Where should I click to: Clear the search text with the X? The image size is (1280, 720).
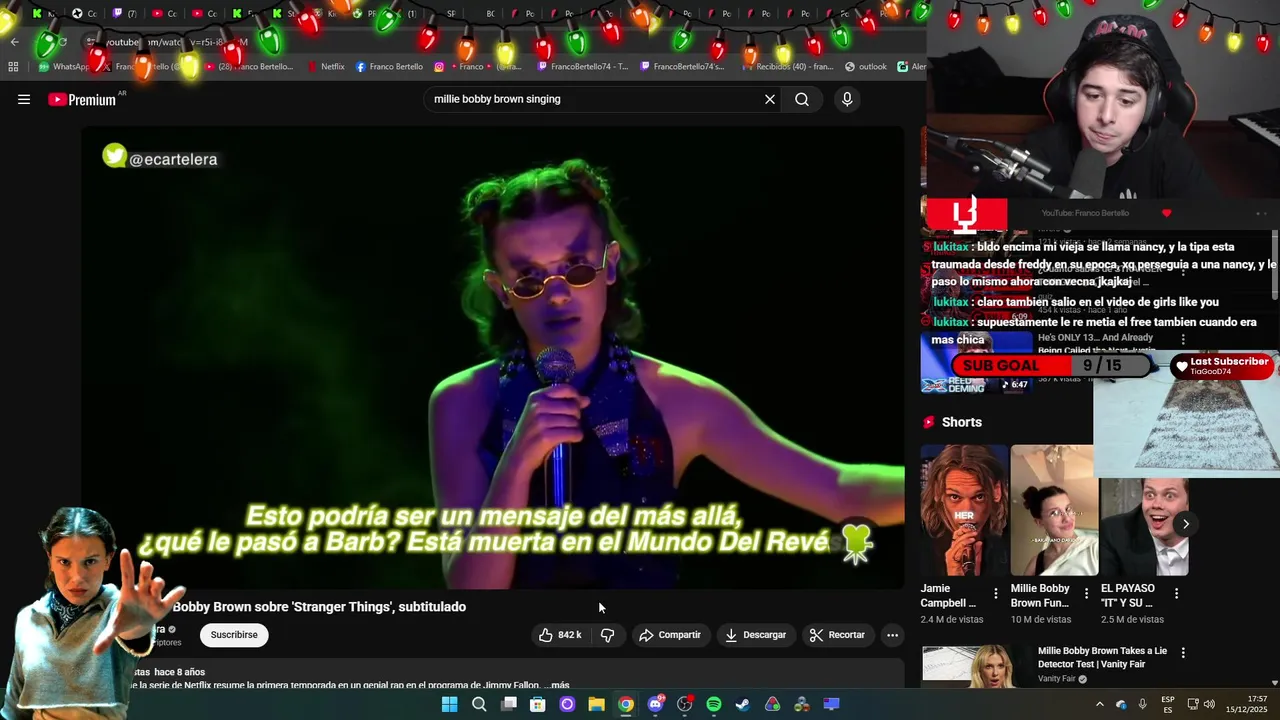pyautogui.click(x=770, y=99)
